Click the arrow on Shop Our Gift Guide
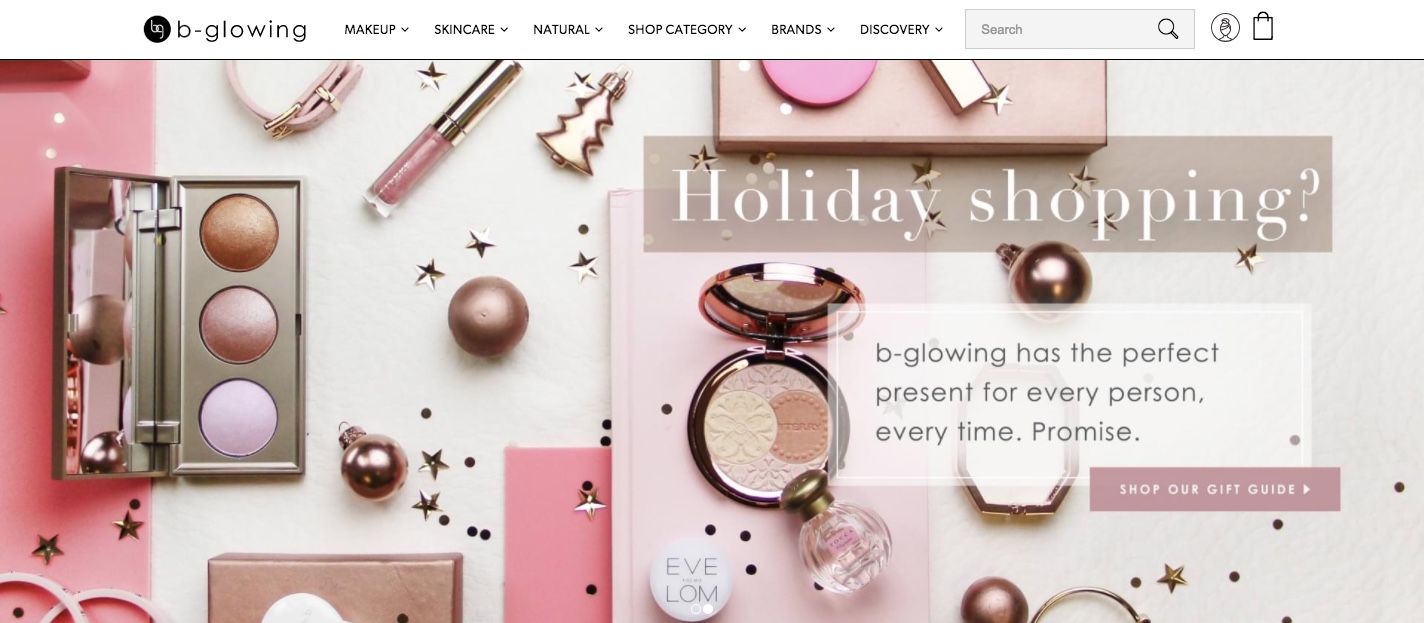 1306,489
